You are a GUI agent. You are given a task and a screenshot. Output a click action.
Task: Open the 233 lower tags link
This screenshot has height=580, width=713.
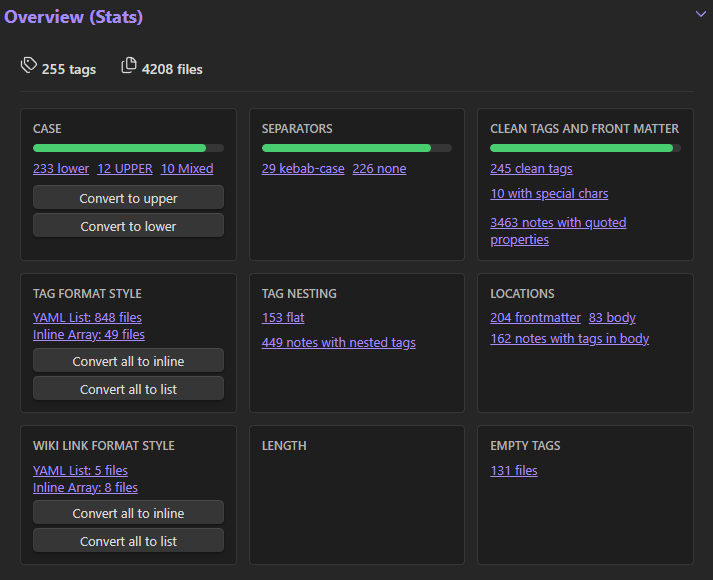pyautogui.click(x=61, y=169)
